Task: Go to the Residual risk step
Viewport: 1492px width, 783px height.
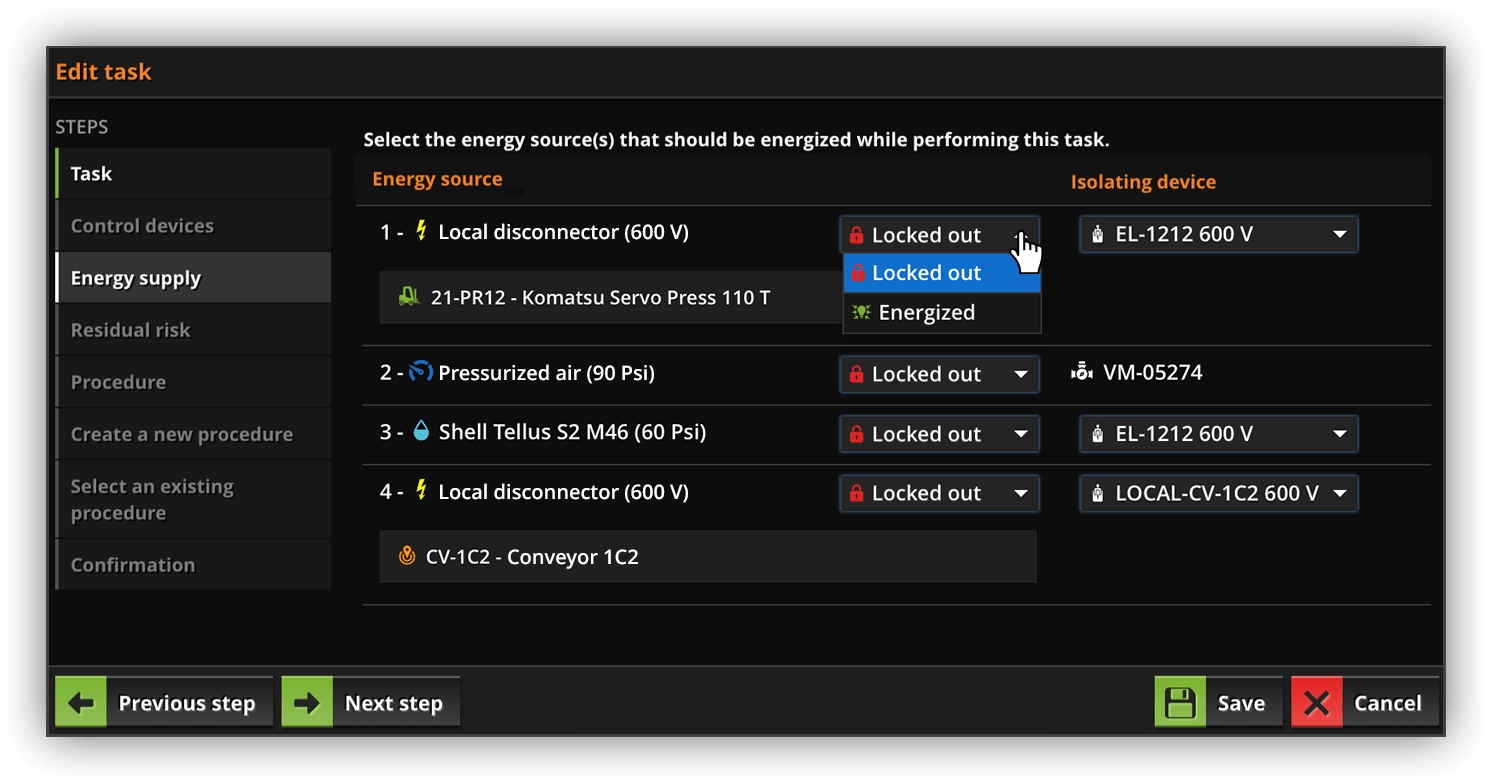Action: coord(193,329)
